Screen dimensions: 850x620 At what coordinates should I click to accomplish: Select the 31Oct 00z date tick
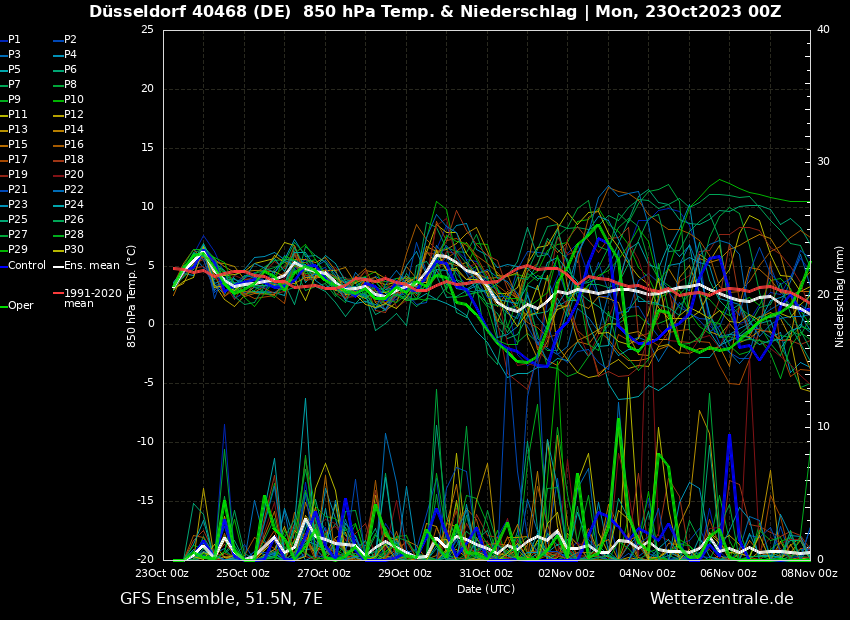[x=486, y=574]
